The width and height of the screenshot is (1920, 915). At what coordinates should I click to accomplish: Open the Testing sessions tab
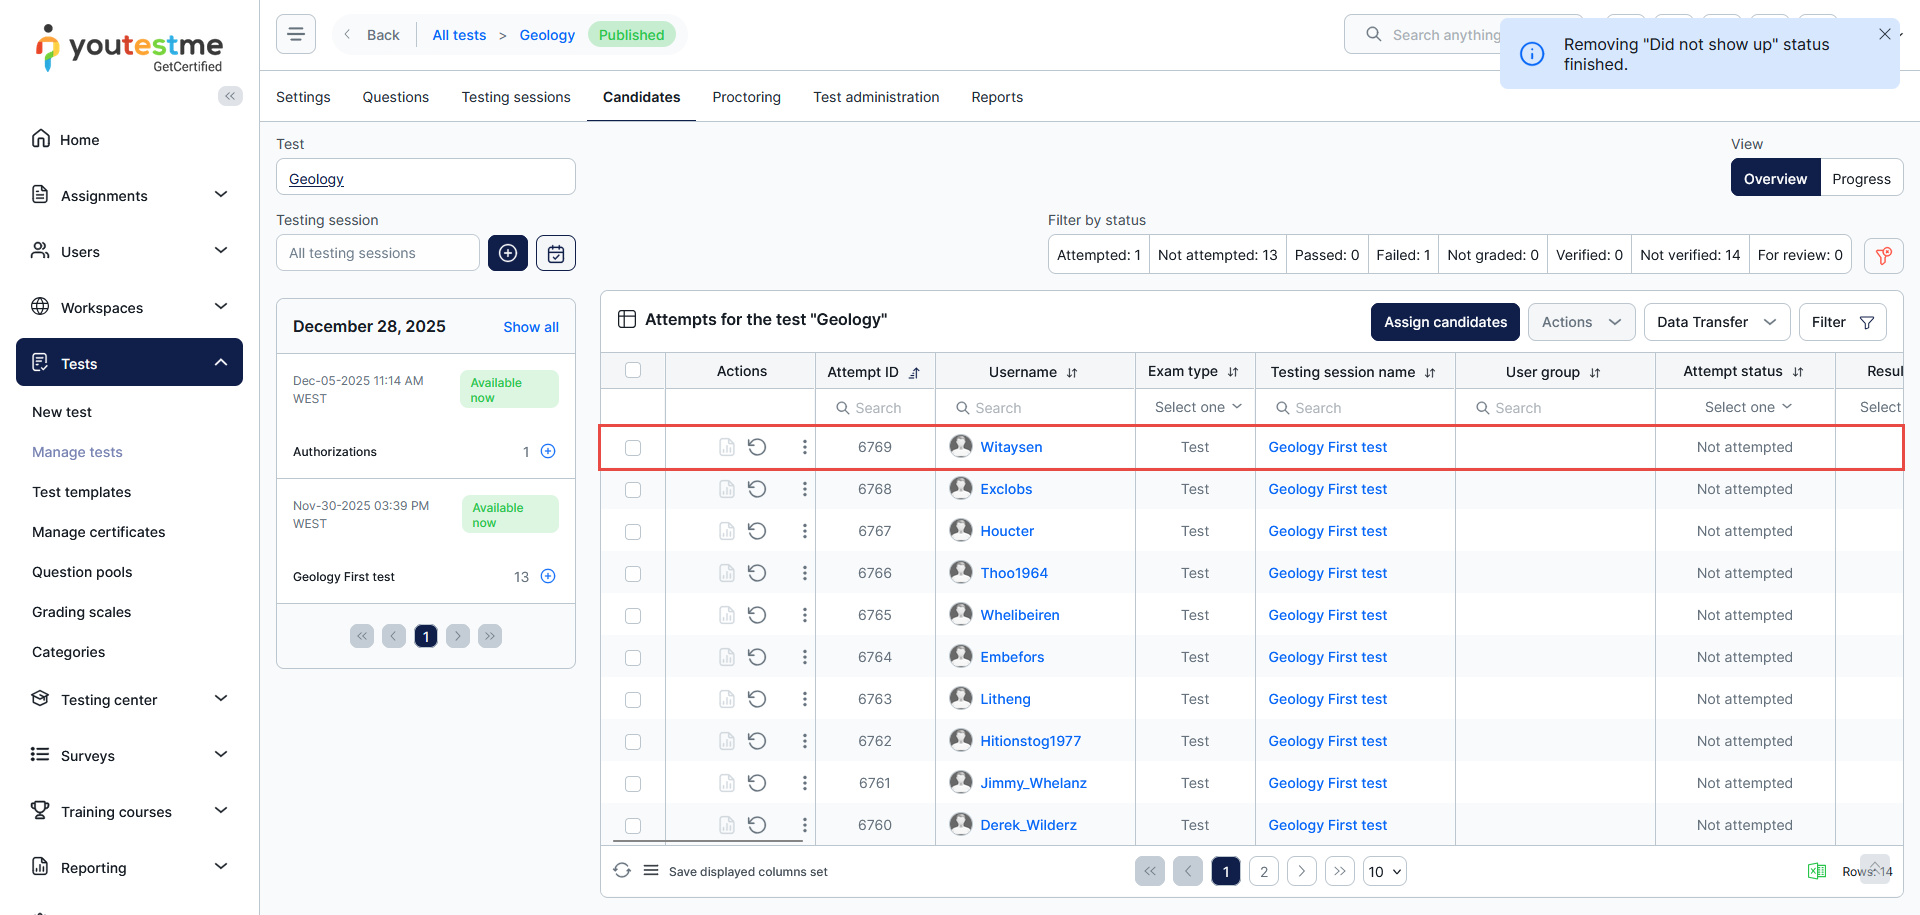coord(516,97)
